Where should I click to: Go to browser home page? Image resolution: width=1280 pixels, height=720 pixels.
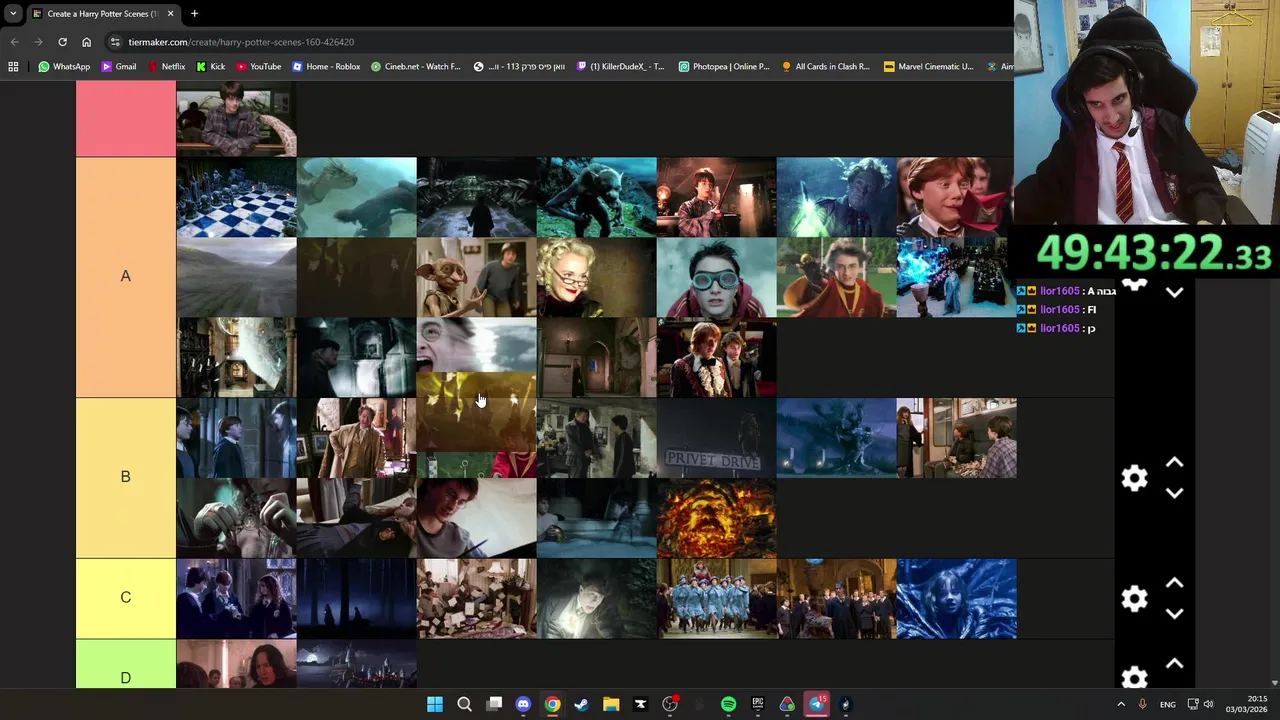pyautogui.click(x=86, y=42)
